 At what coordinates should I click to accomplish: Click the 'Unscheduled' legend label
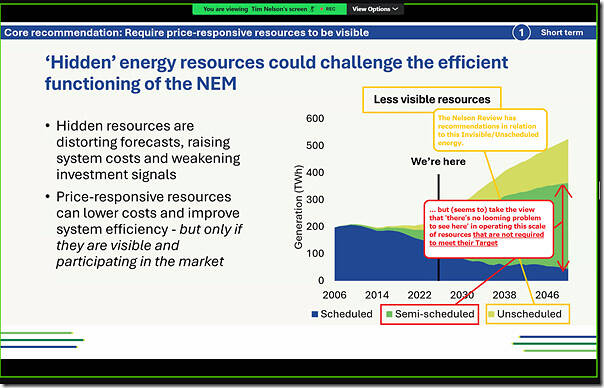pos(529,314)
